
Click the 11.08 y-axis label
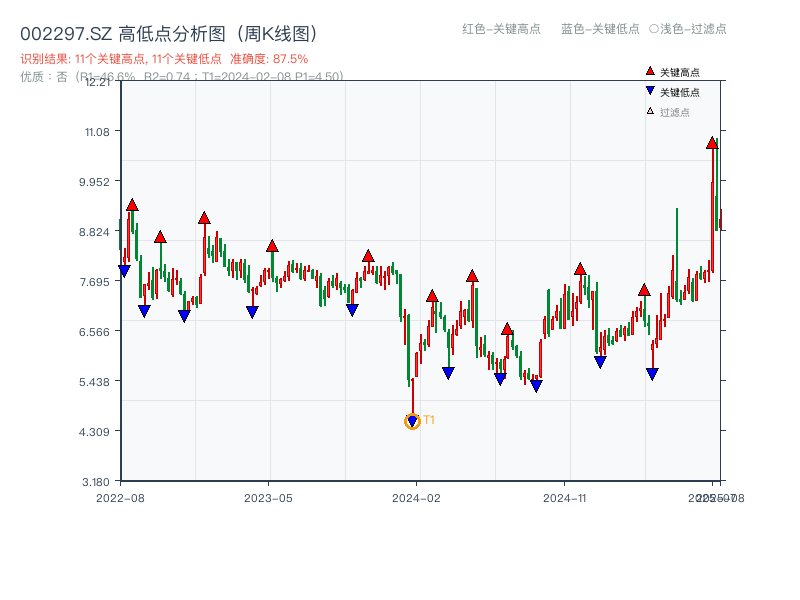pos(97,132)
